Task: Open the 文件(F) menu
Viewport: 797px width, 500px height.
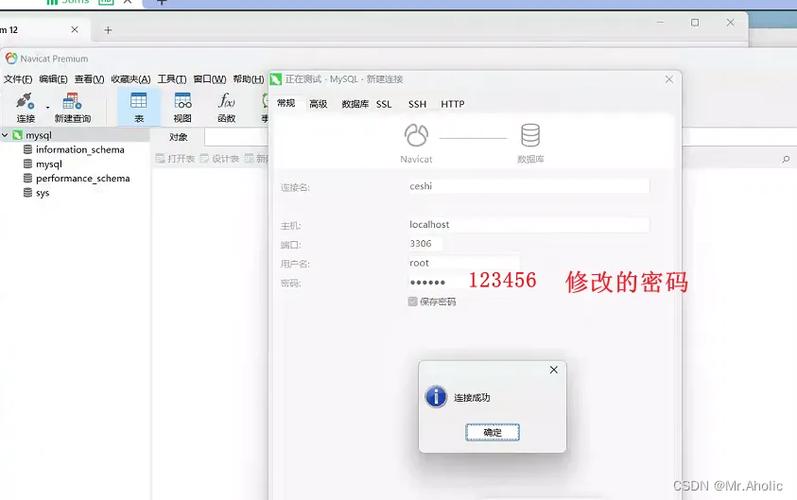Action: tap(18, 79)
